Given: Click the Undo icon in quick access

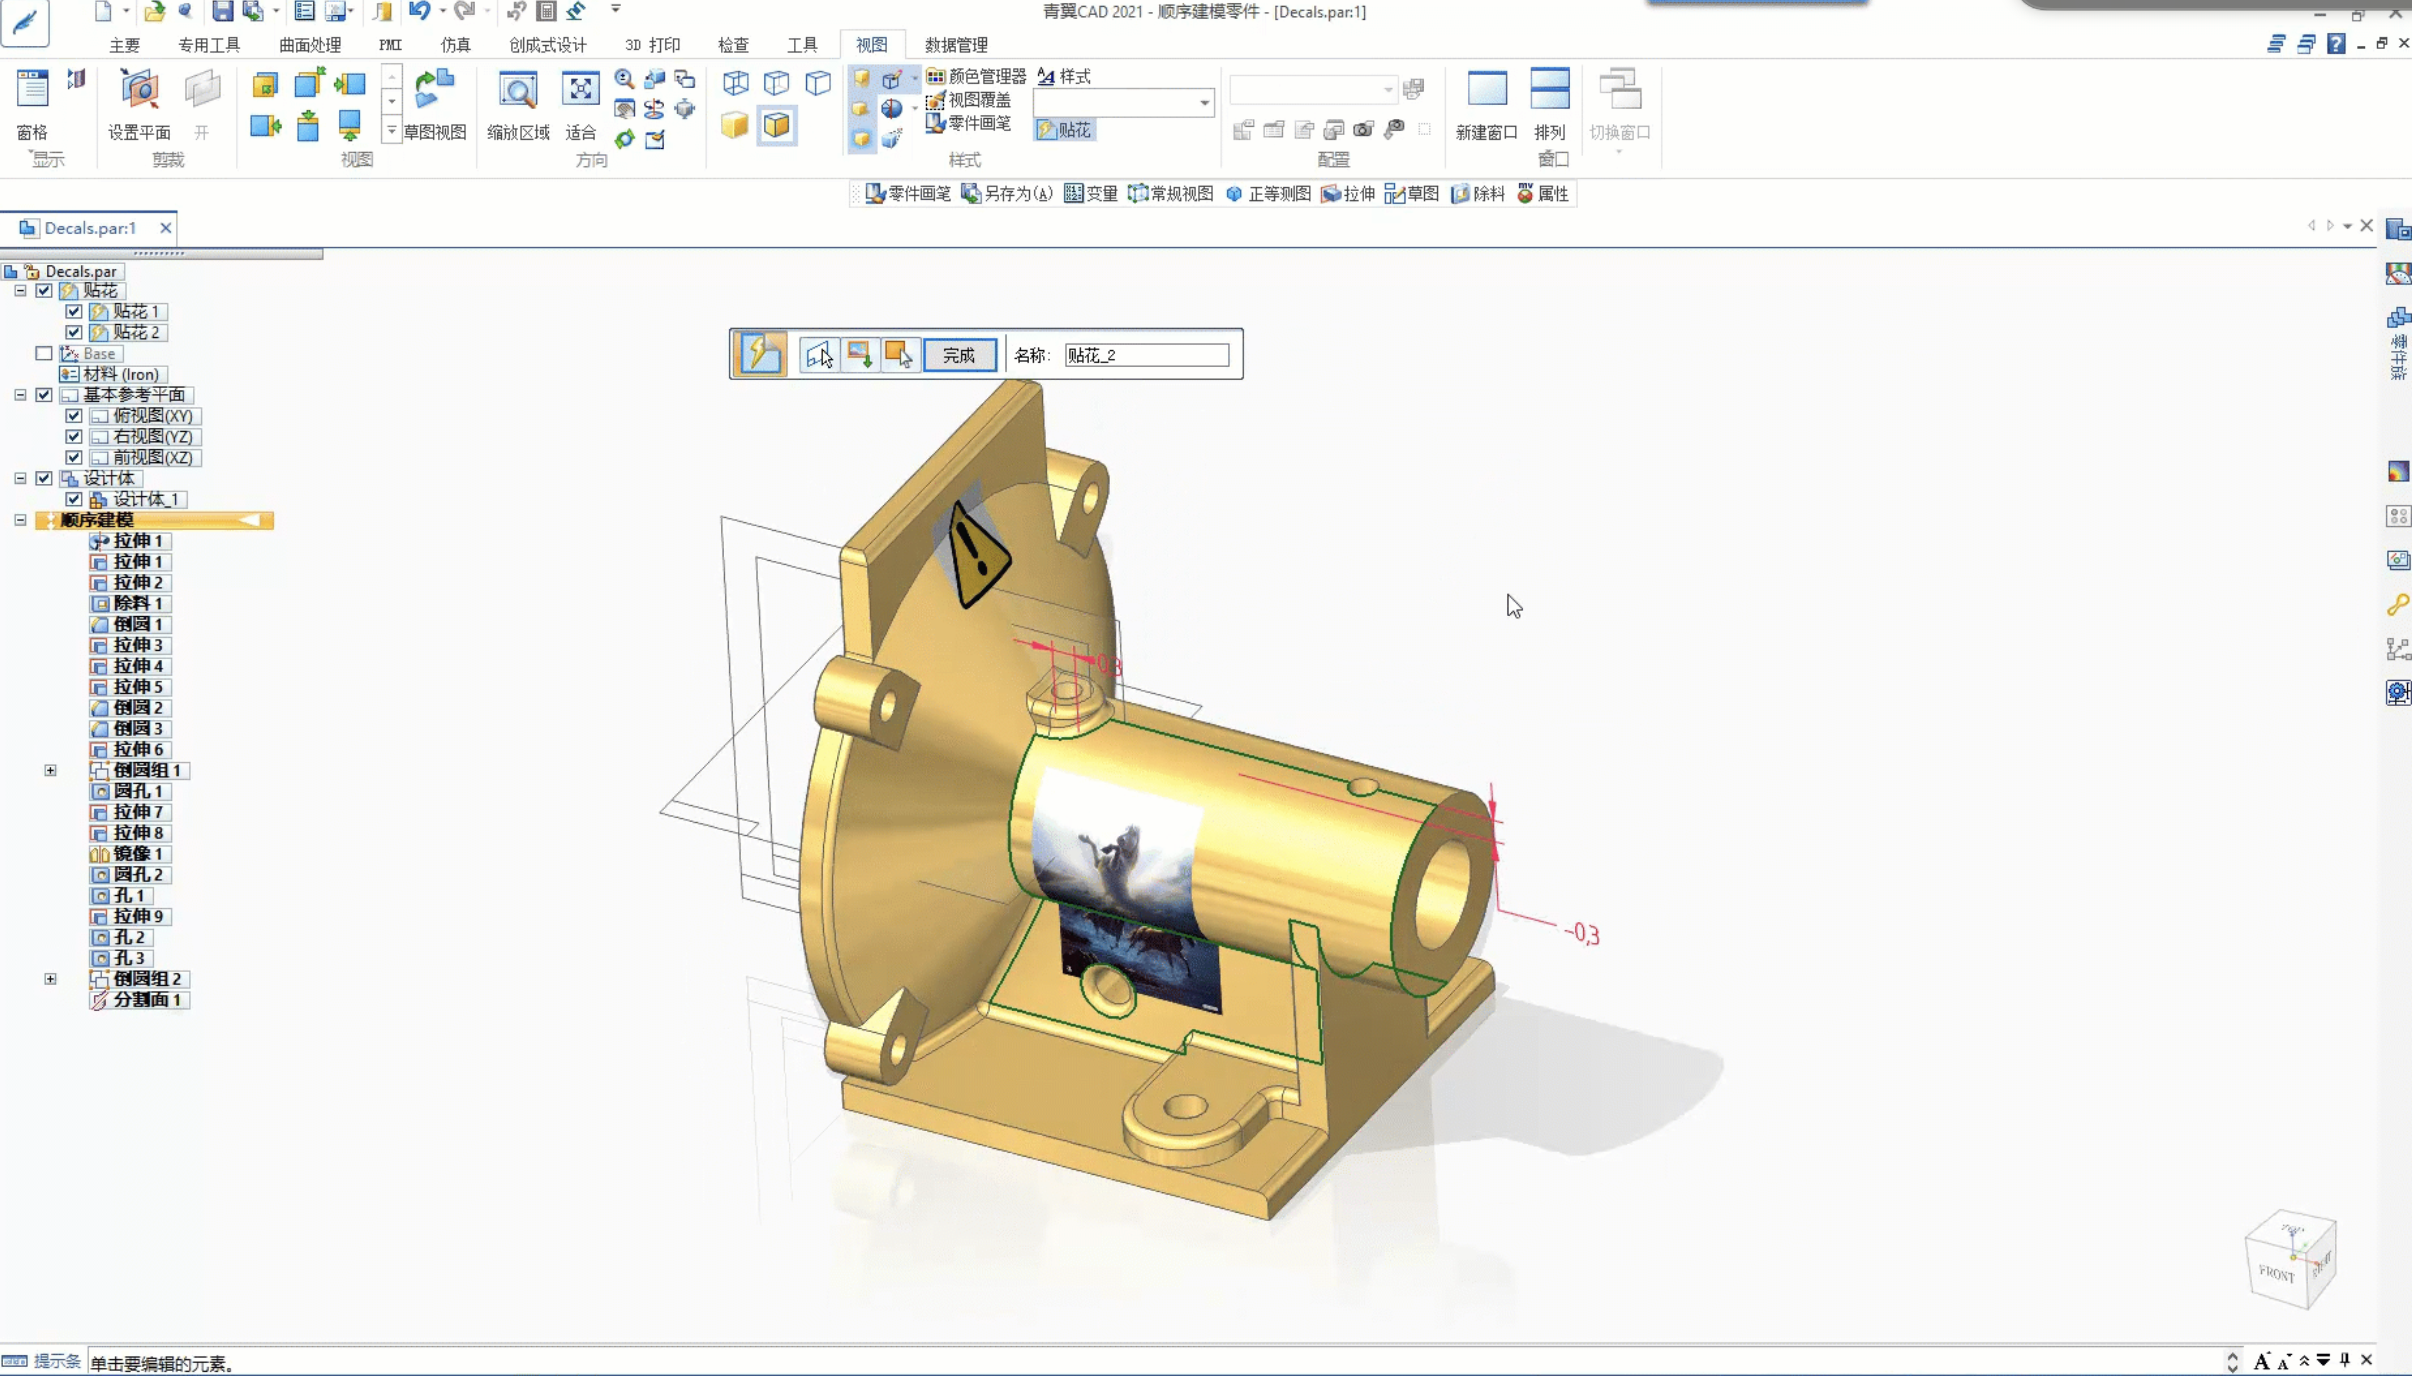Looking at the screenshot, I should click(x=419, y=11).
